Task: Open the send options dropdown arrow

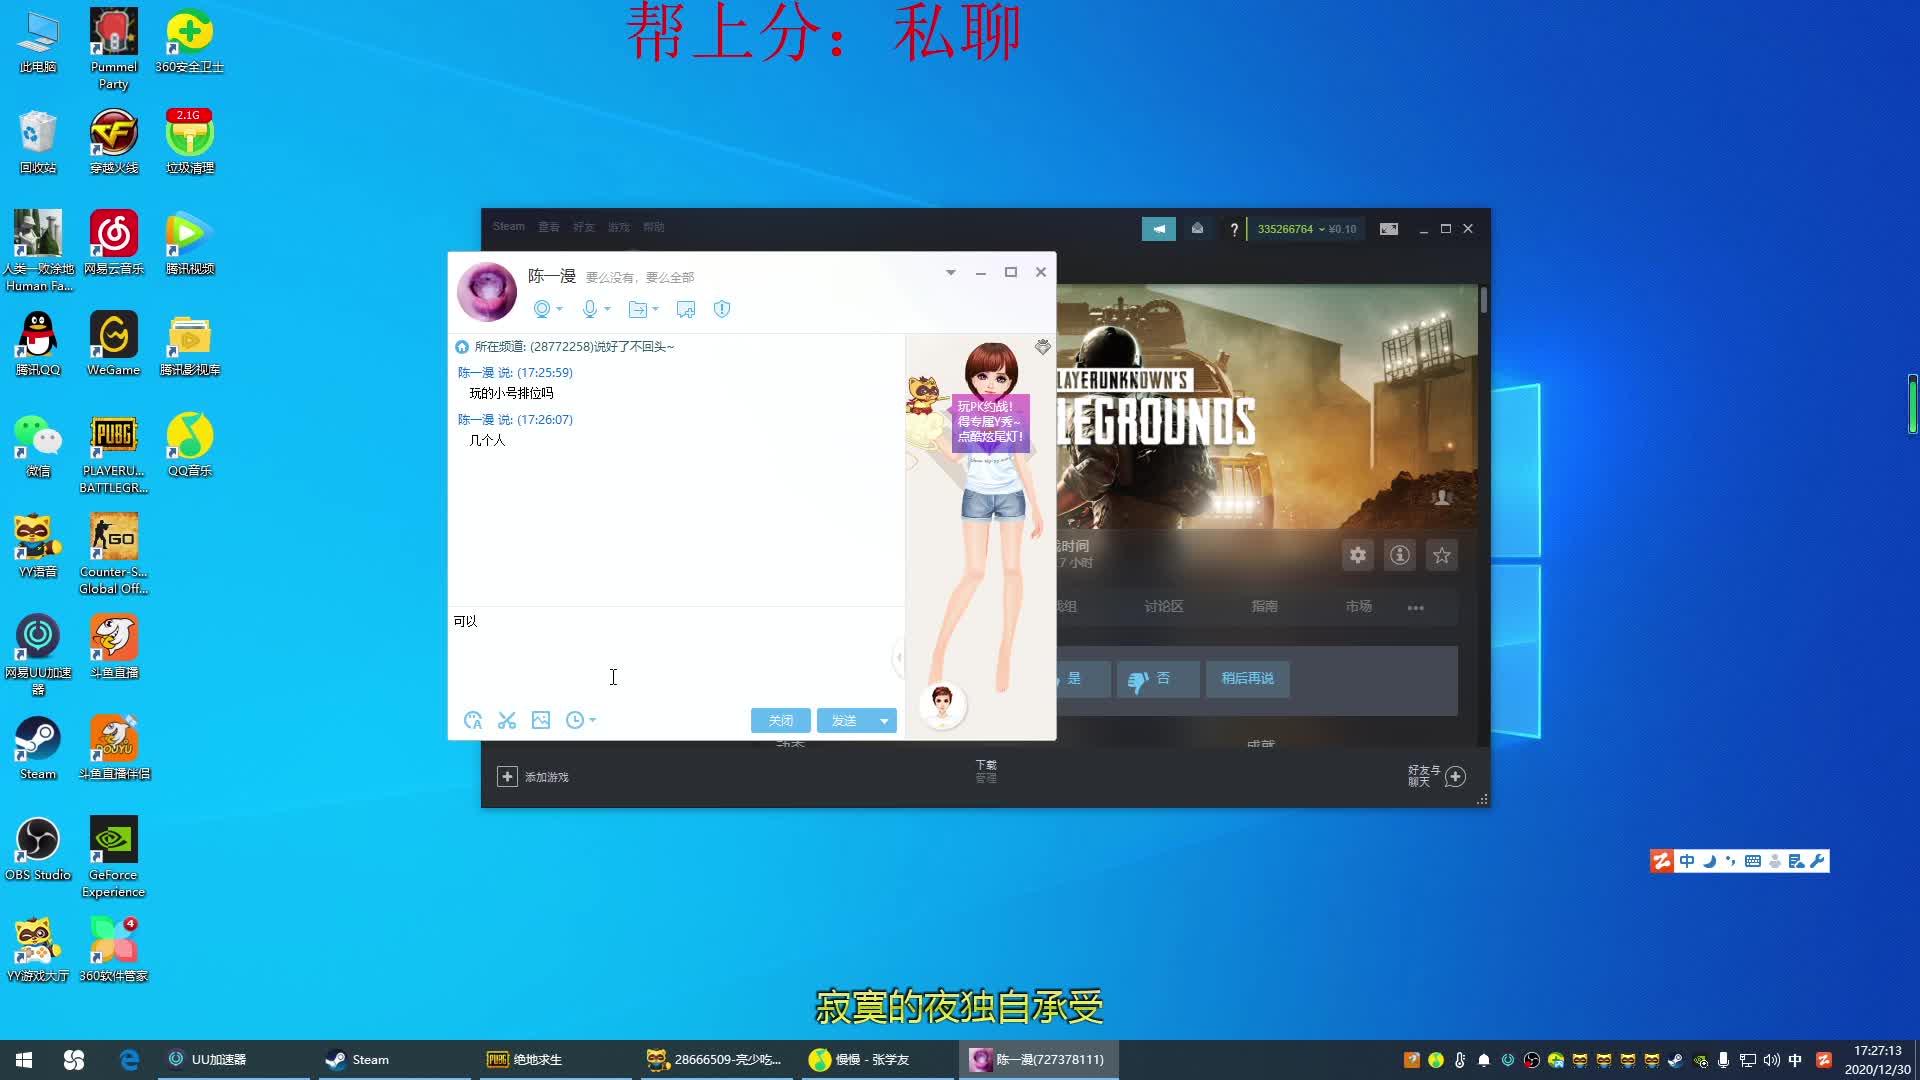Action: pyautogui.click(x=884, y=721)
